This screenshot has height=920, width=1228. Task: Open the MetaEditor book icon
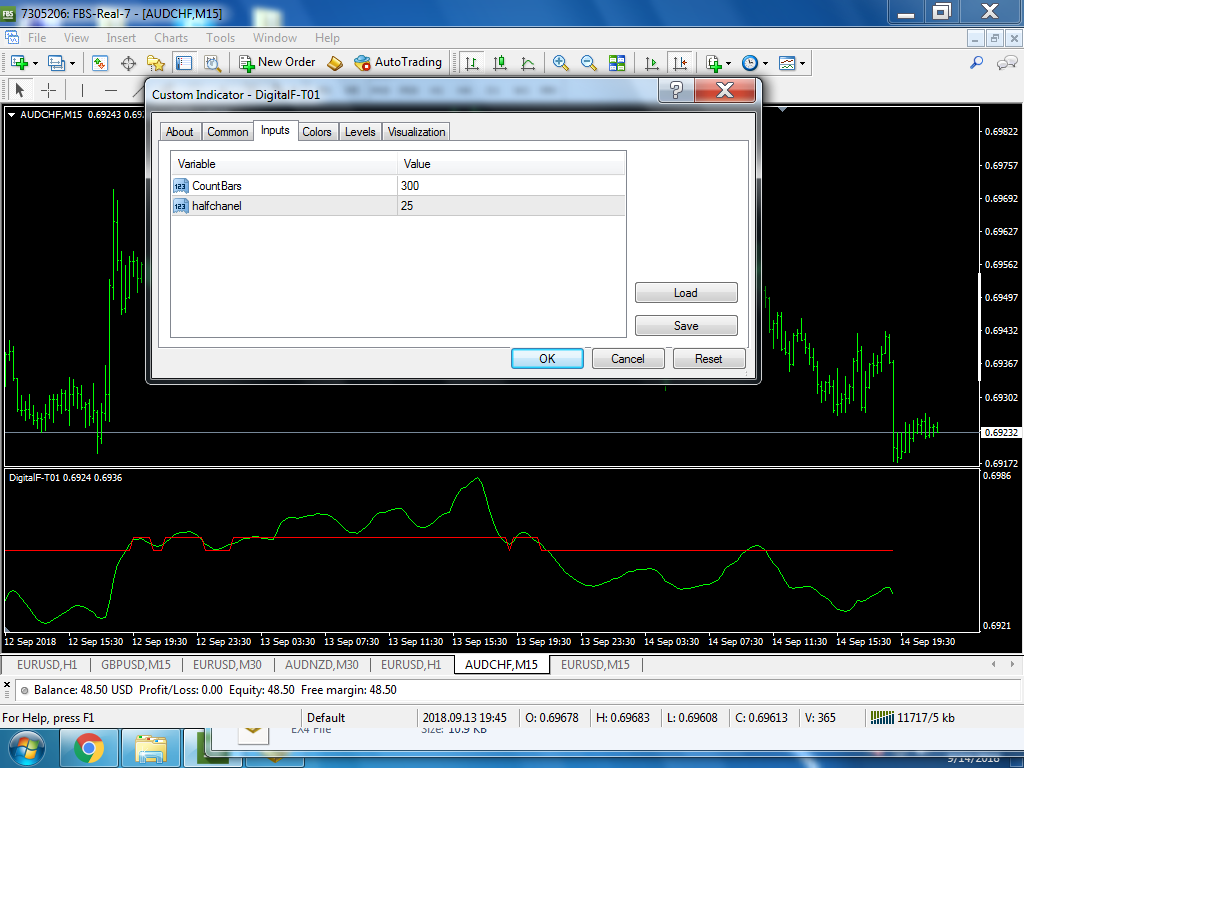(335, 62)
